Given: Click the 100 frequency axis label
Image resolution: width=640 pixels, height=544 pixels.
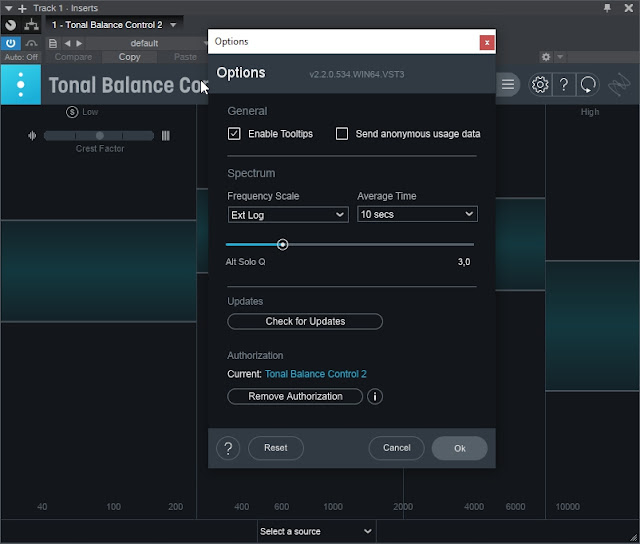Looking at the screenshot, I should [113, 507].
